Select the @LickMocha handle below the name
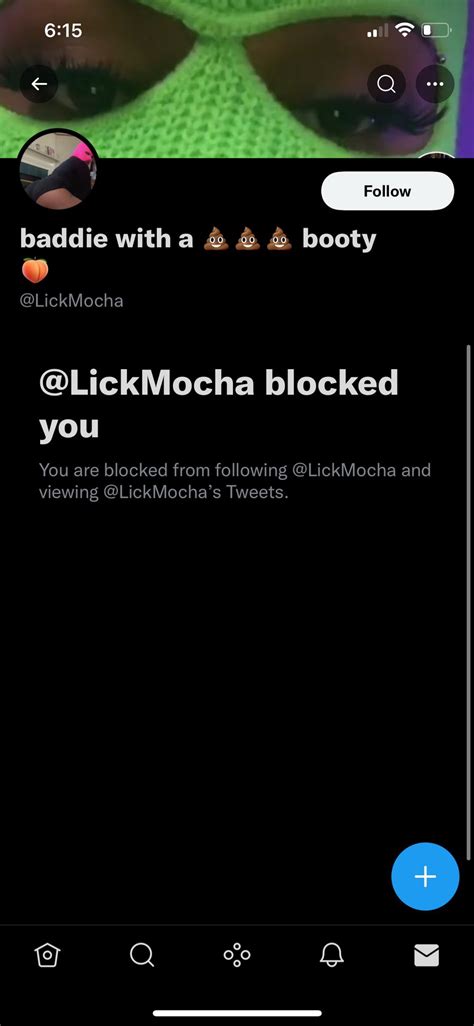 (x=72, y=301)
